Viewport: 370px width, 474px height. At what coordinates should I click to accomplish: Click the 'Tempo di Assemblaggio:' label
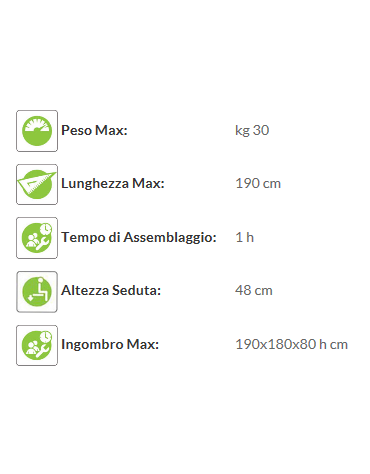[x=139, y=237]
